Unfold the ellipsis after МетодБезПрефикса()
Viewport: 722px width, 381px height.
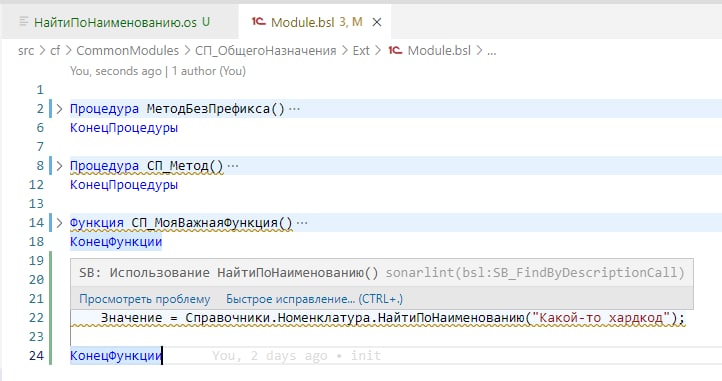(x=294, y=109)
